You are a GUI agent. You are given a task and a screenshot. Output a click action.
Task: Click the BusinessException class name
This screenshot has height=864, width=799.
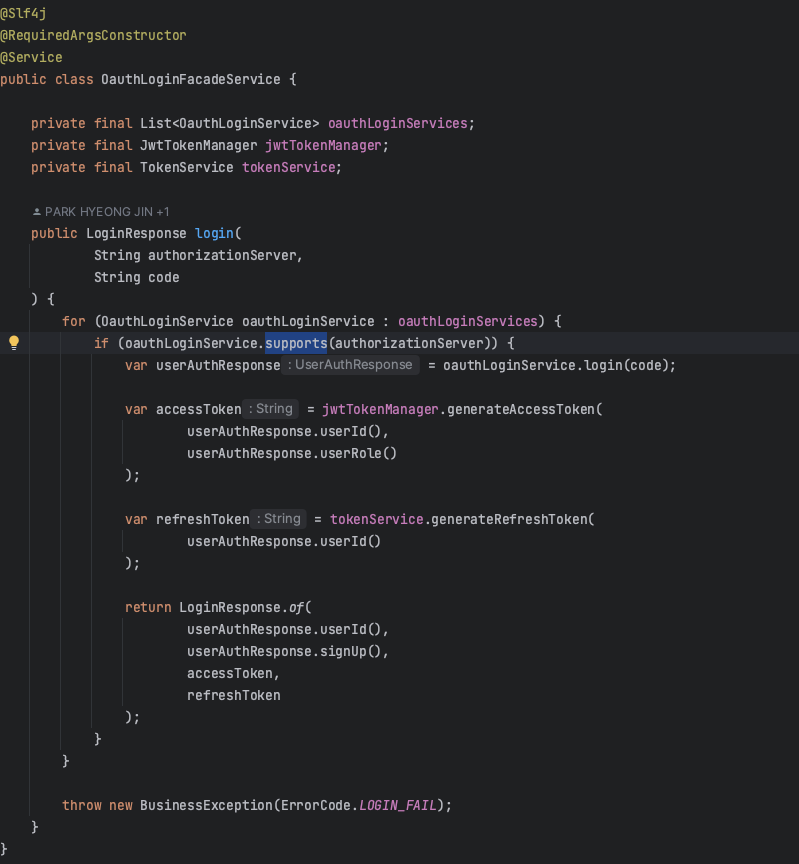207,806
